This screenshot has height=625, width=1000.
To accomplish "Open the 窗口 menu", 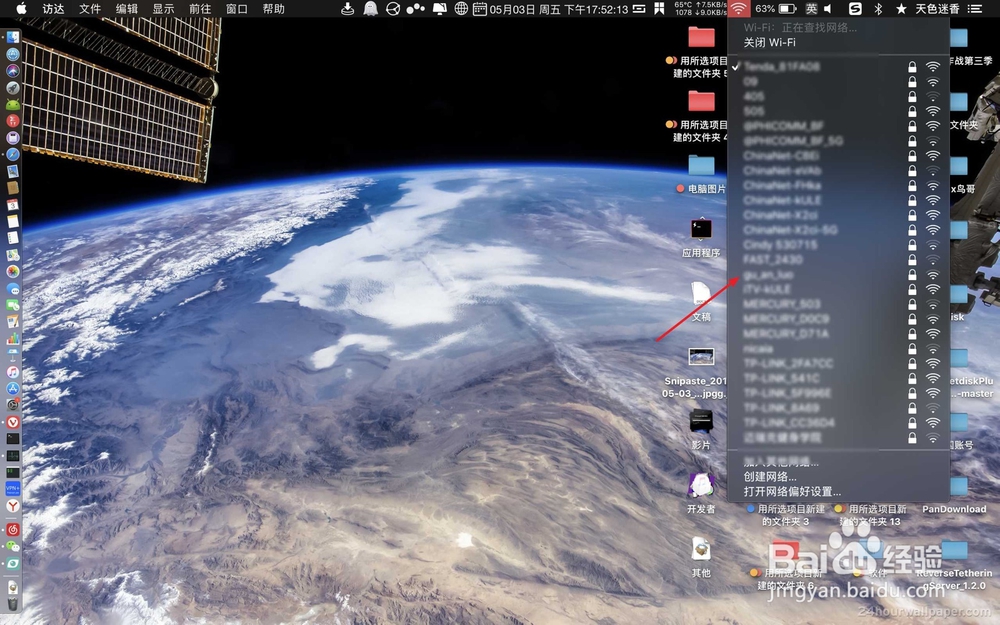I will [x=237, y=9].
